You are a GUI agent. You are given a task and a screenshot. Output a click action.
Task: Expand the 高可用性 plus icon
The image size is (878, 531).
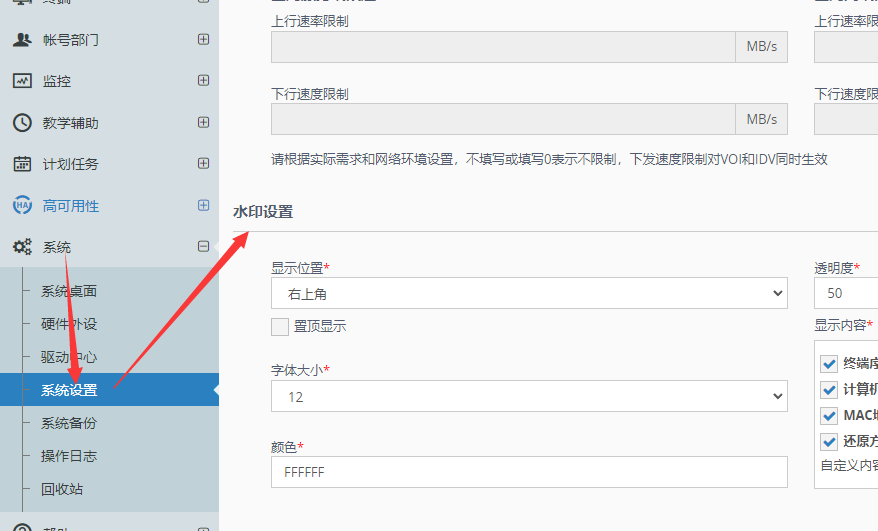pos(204,206)
